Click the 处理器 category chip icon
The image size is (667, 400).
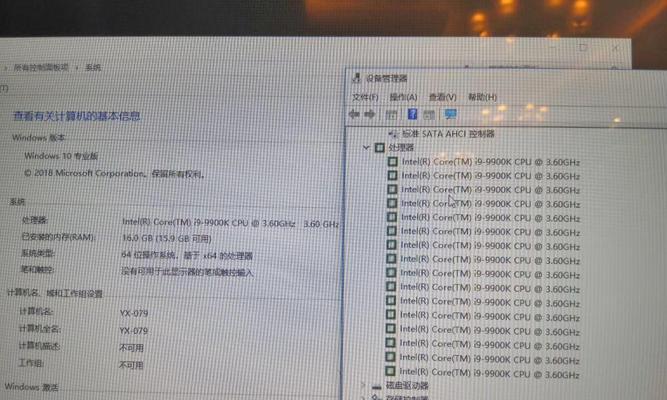pyautogui.click(x=379, y=148)
